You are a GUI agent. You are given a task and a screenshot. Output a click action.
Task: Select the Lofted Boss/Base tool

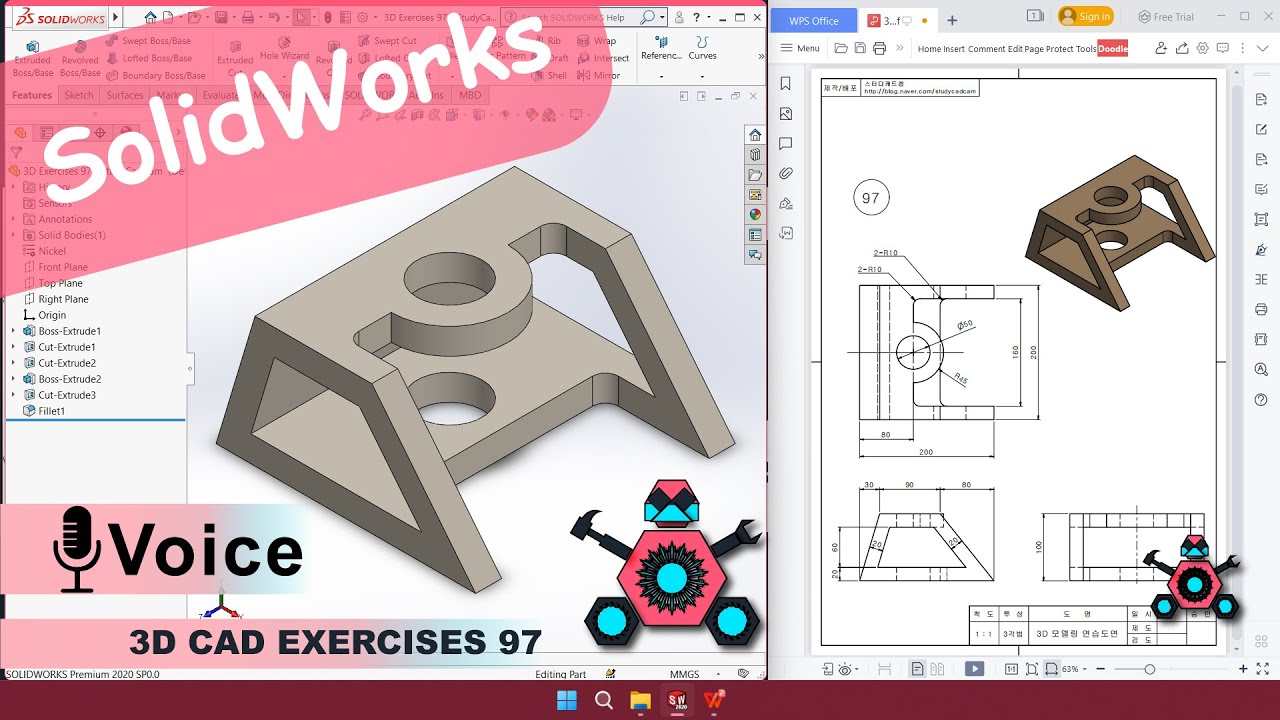click(x=149, y=58)
